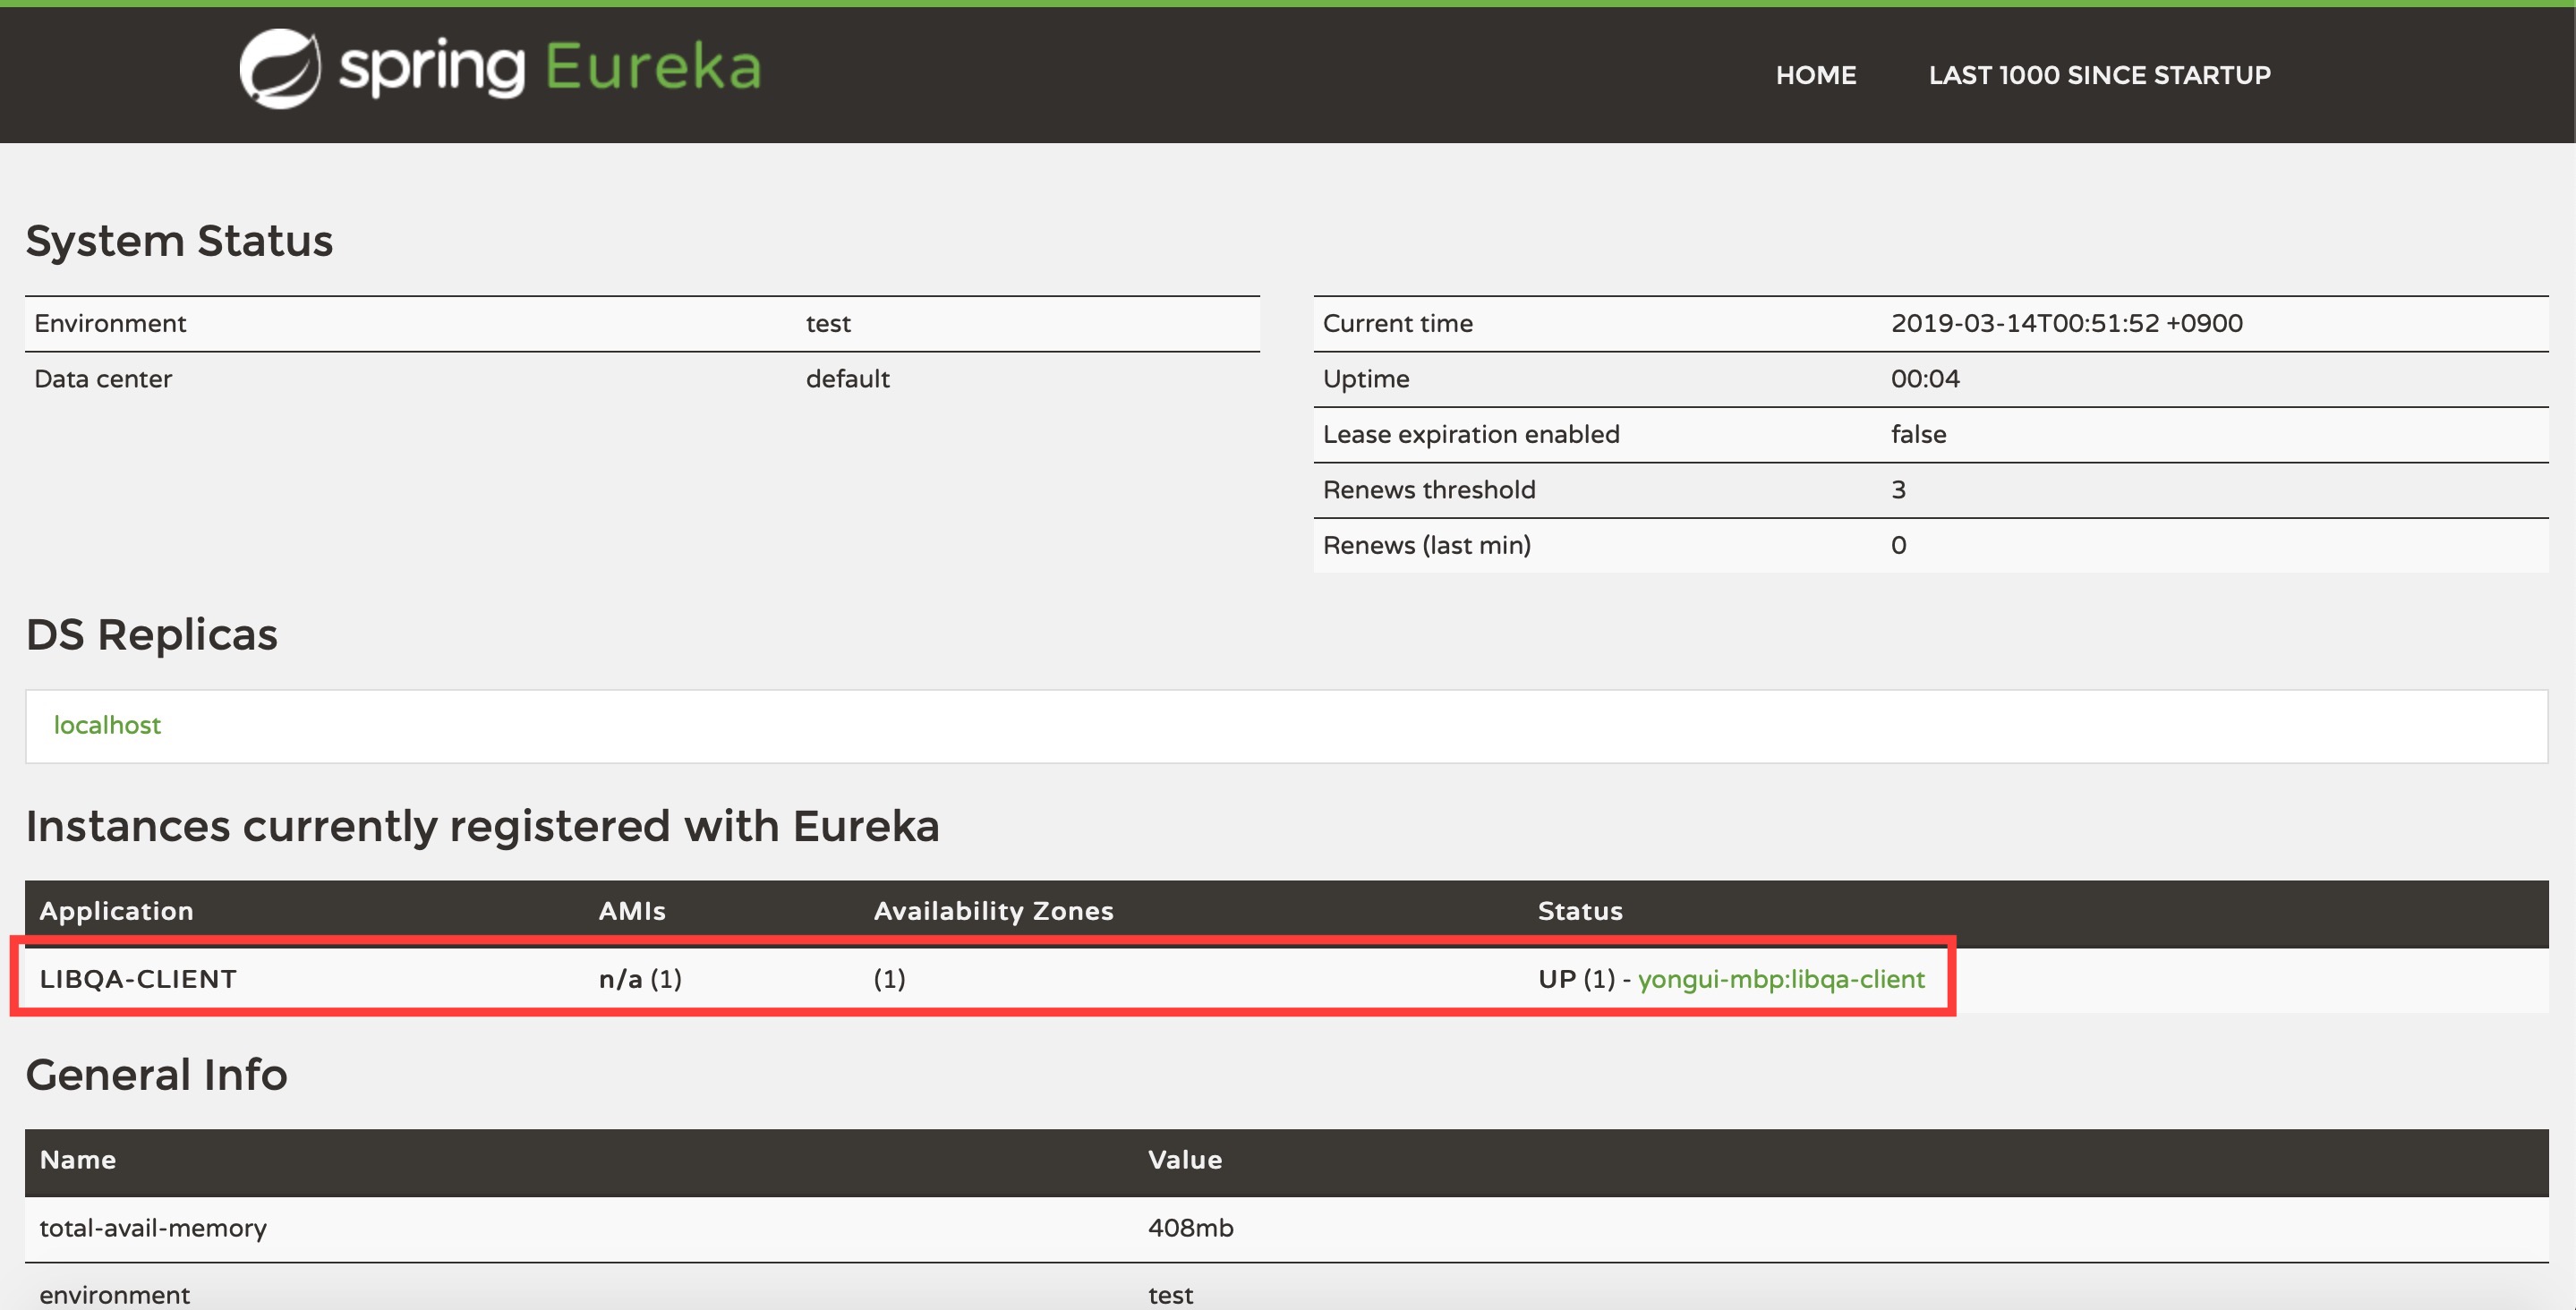Select the Uptime label
This screenshot has height=1310, width=2576.
tap(1365, 379)
